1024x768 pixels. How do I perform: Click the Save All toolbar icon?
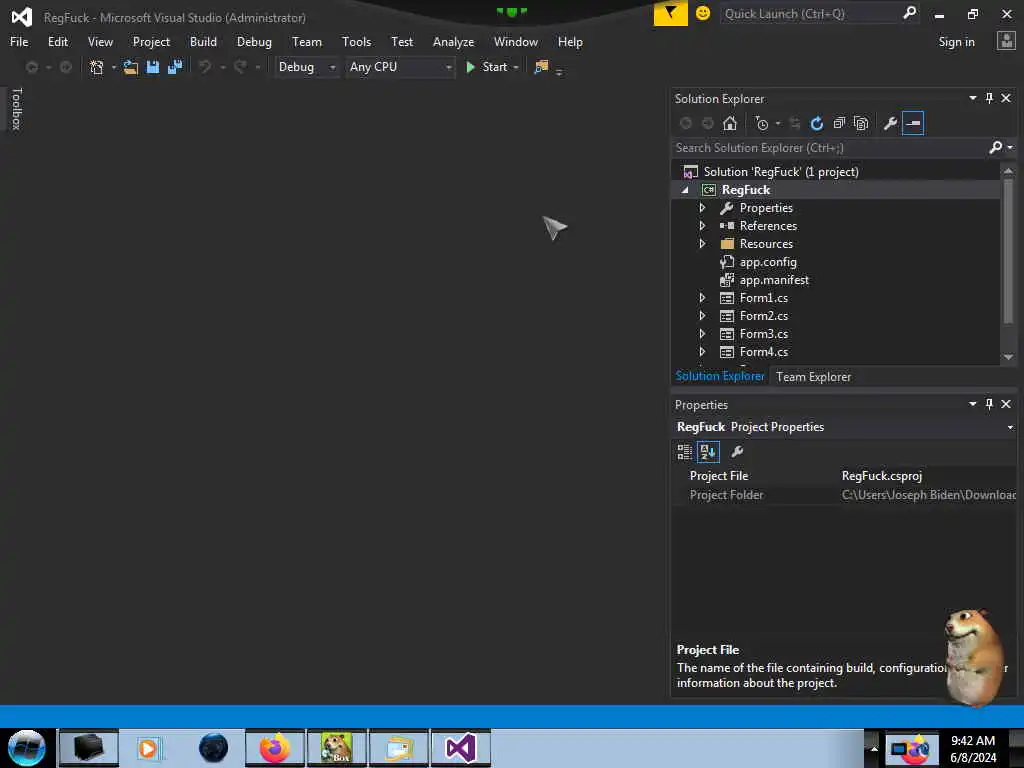[x=175, y=67]
